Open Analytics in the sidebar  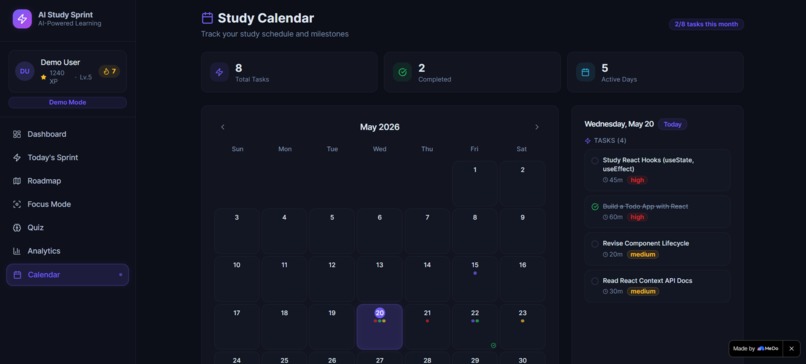67,251
